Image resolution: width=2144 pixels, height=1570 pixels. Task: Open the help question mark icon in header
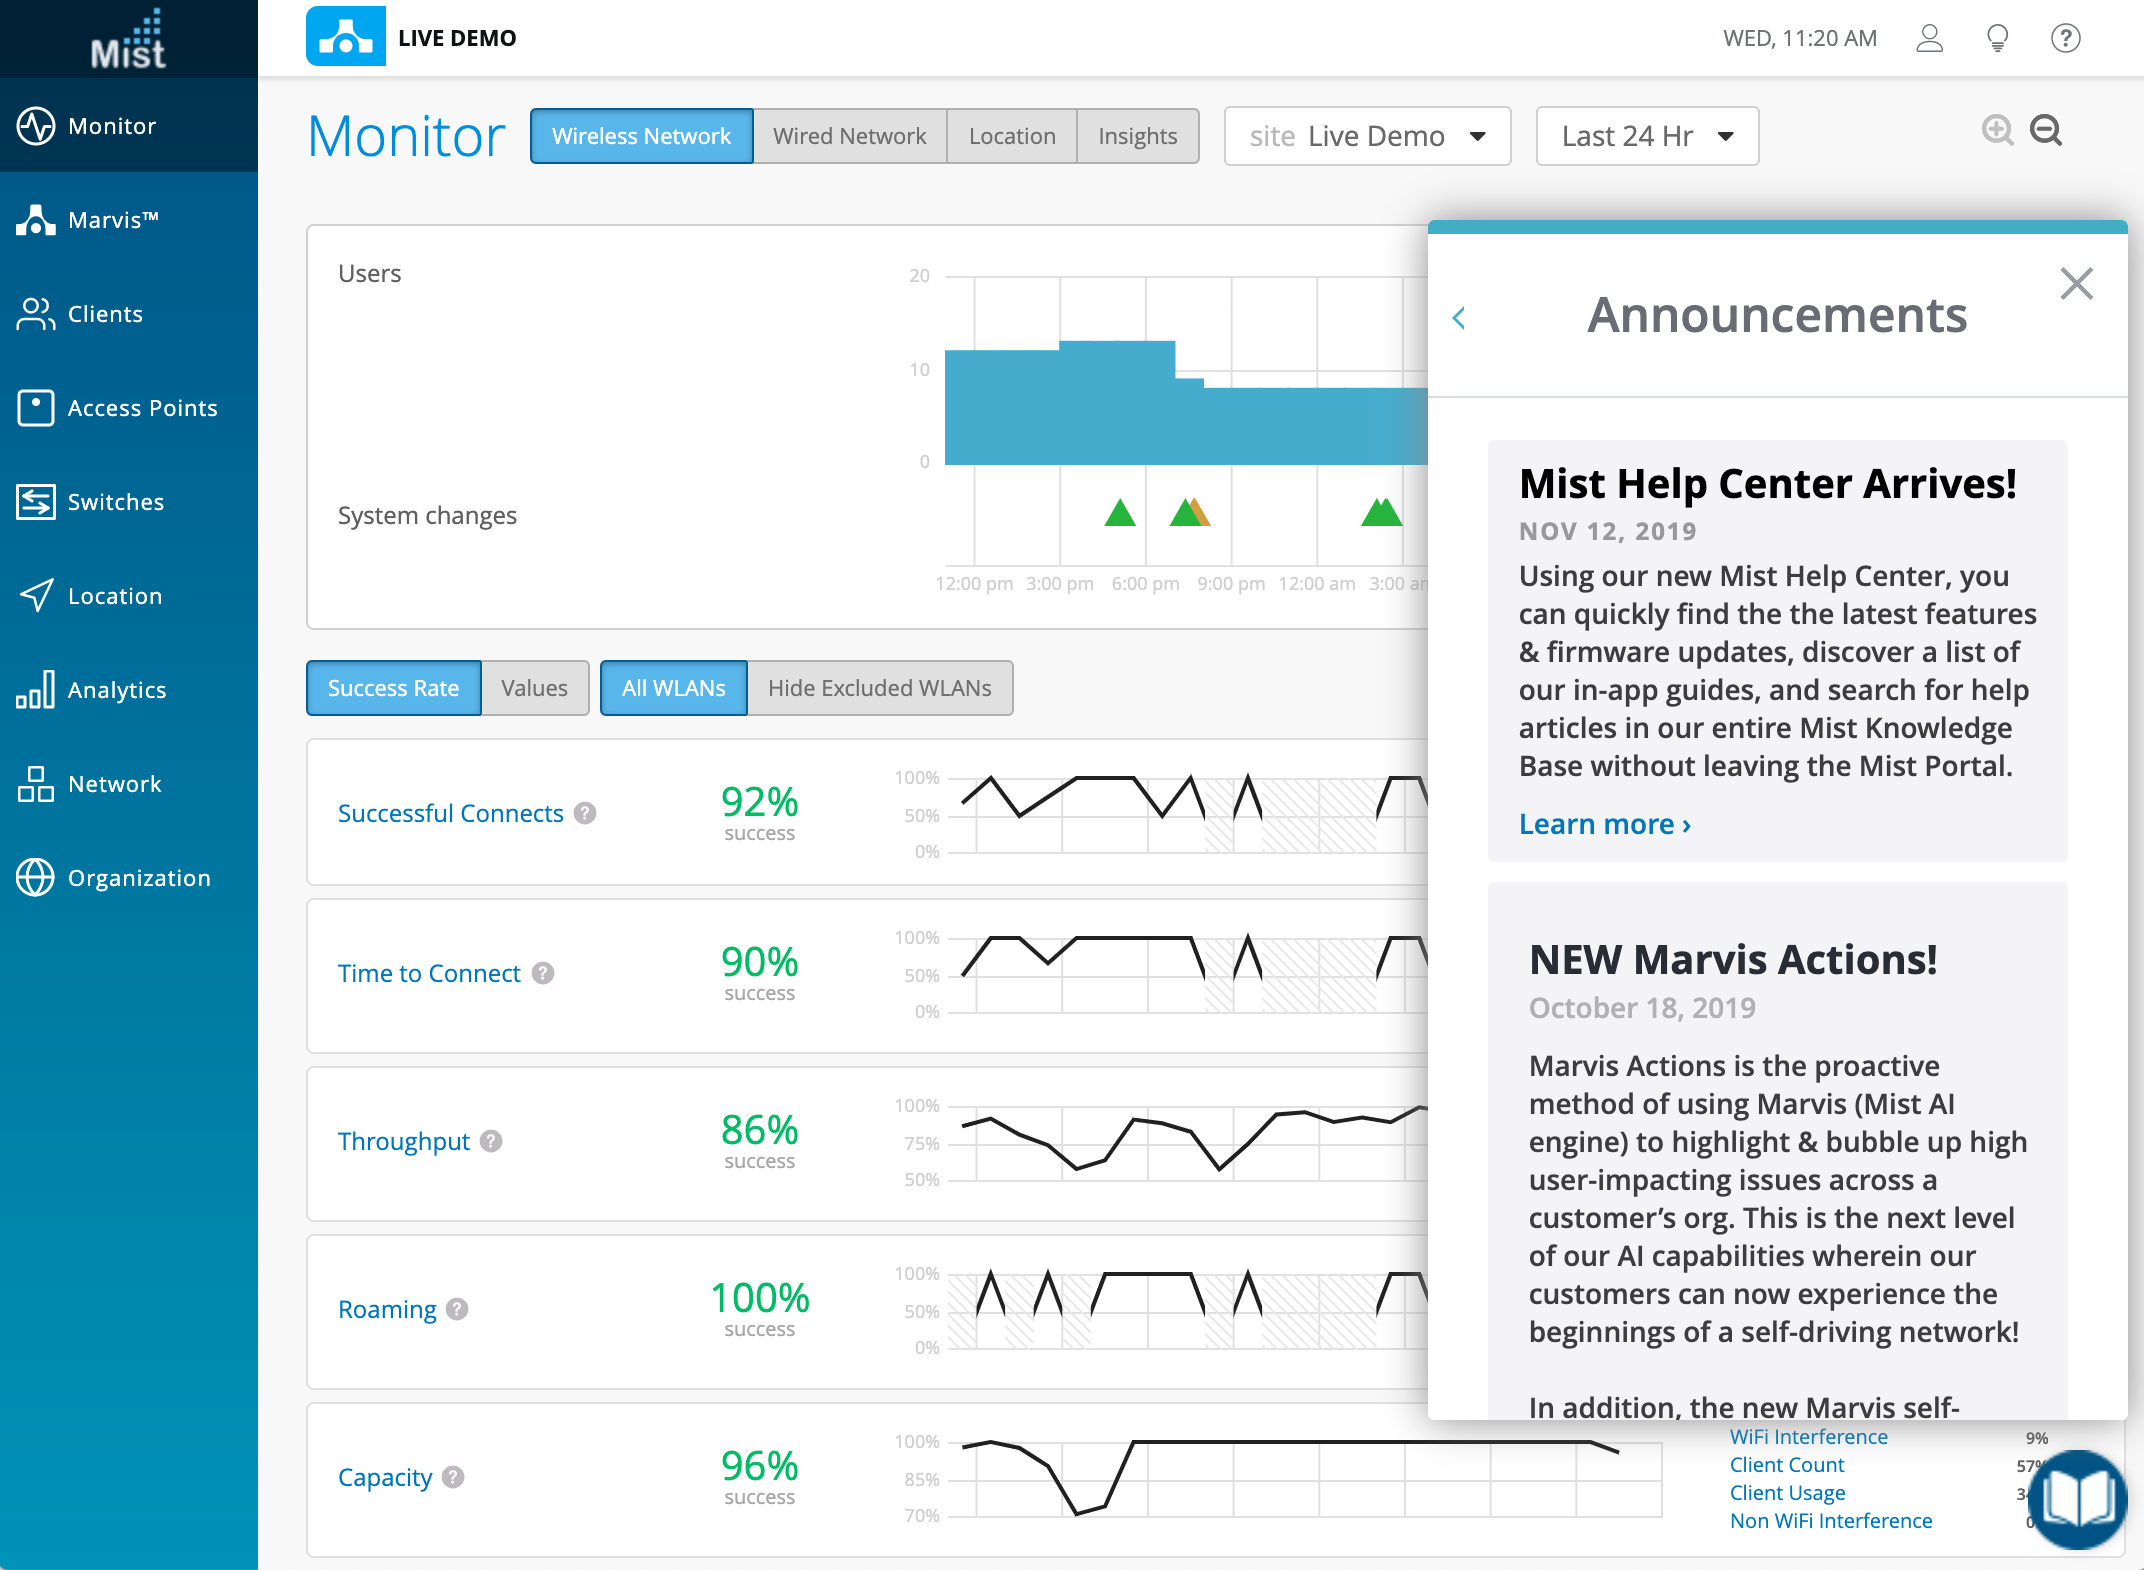click(x=2065, y=38)
